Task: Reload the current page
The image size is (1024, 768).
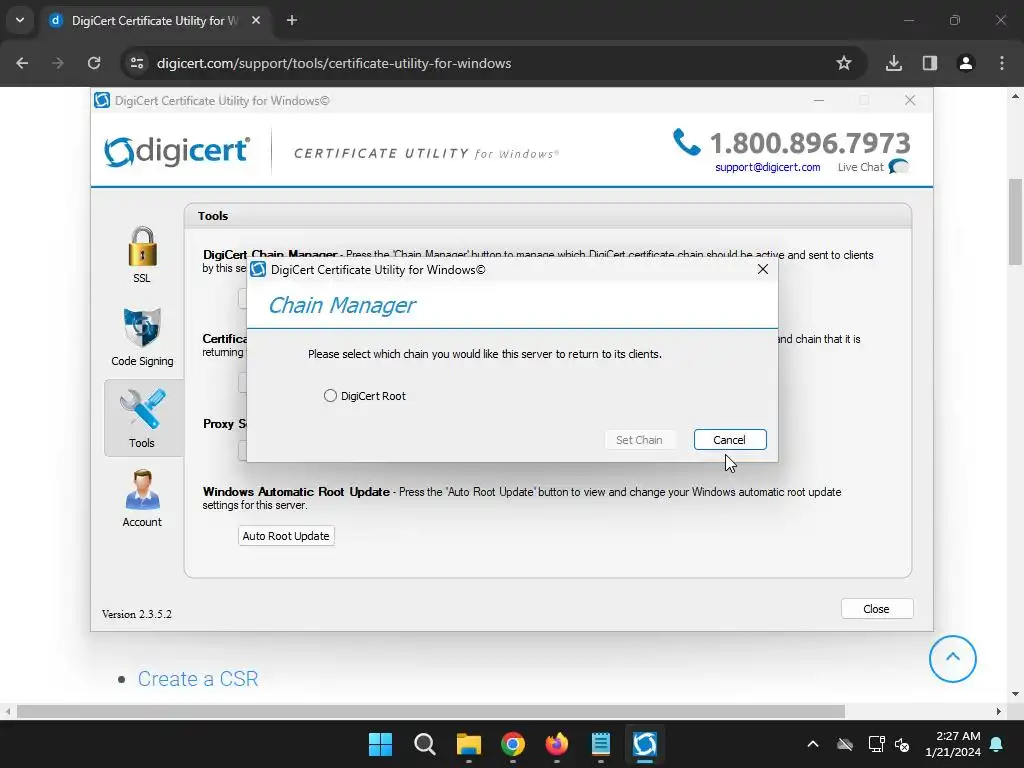Action: (x=94, y=63)
